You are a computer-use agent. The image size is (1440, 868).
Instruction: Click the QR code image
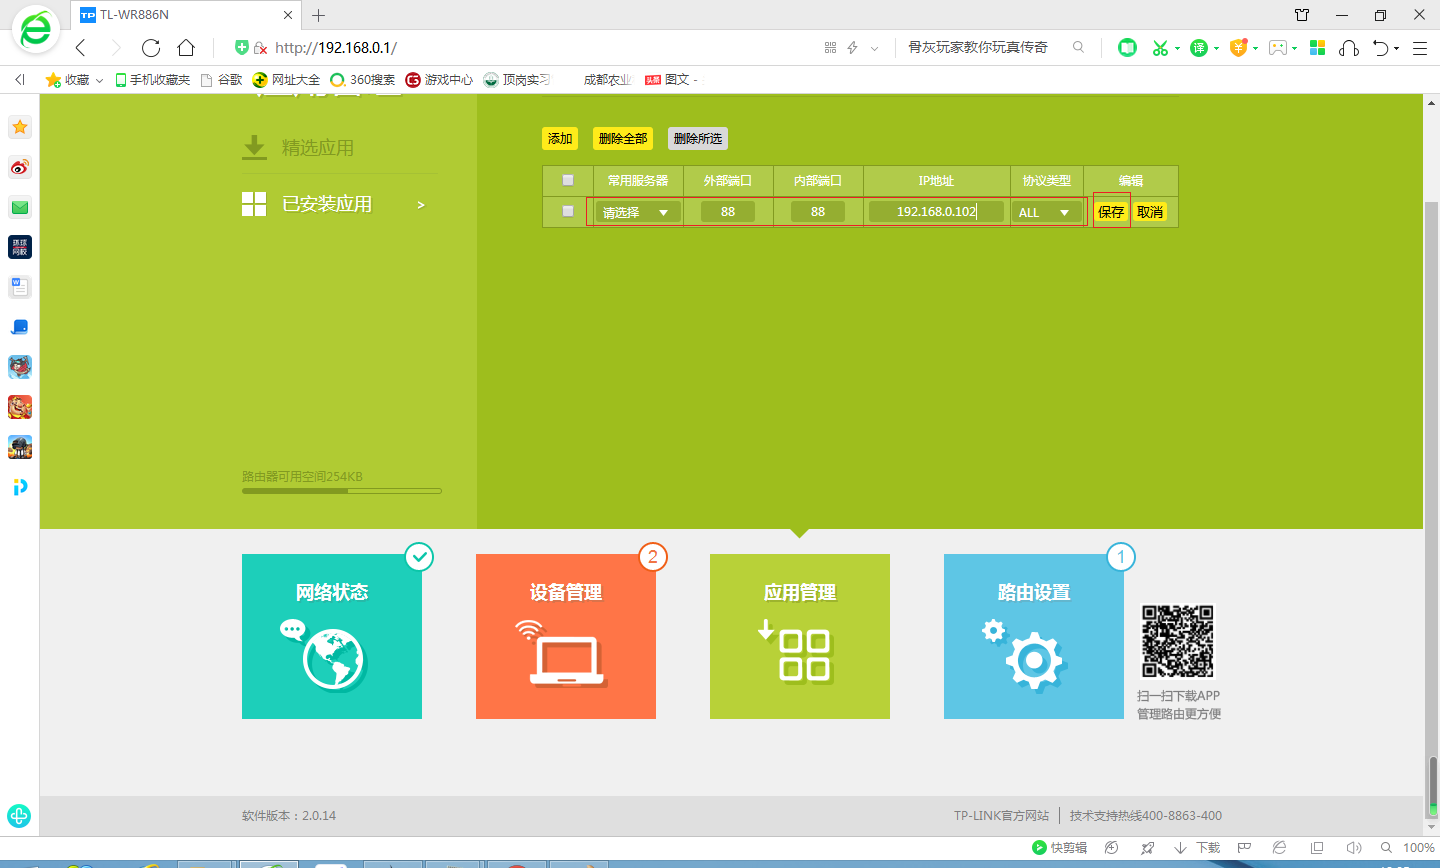tap(1178, 641)
